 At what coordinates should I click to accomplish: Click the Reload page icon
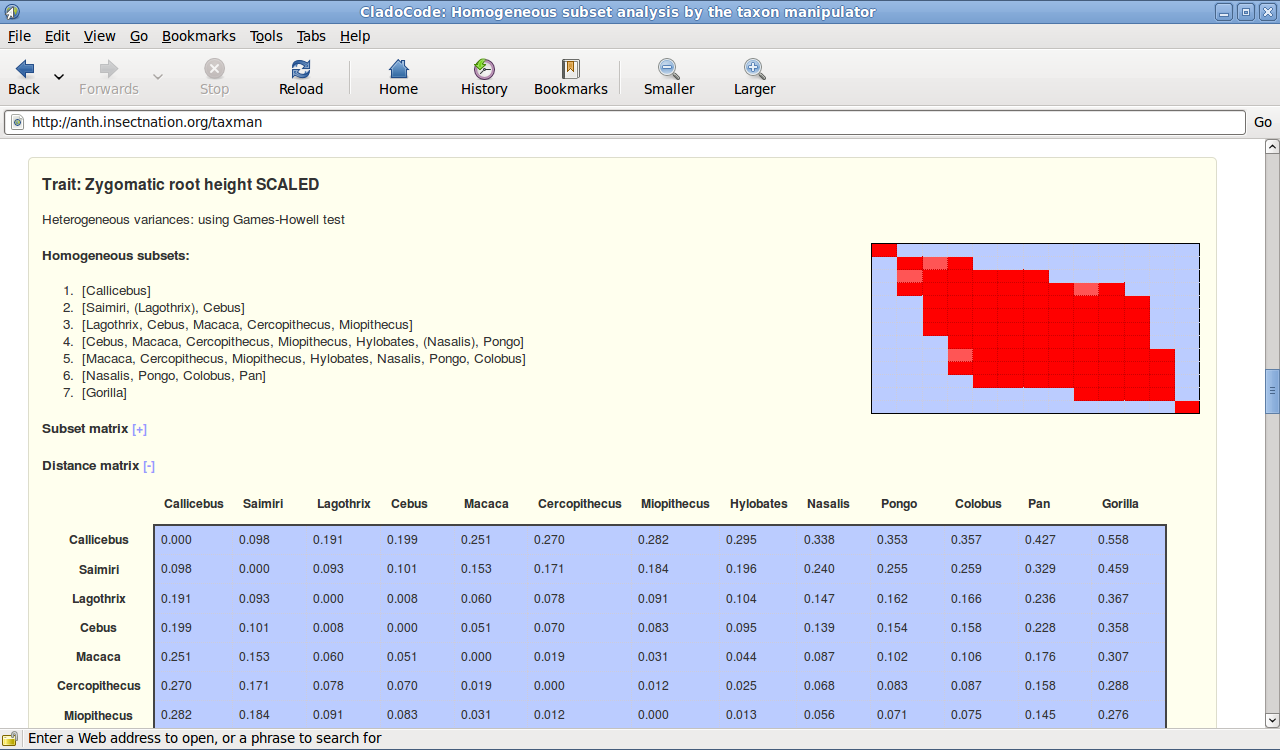[301, 69]
